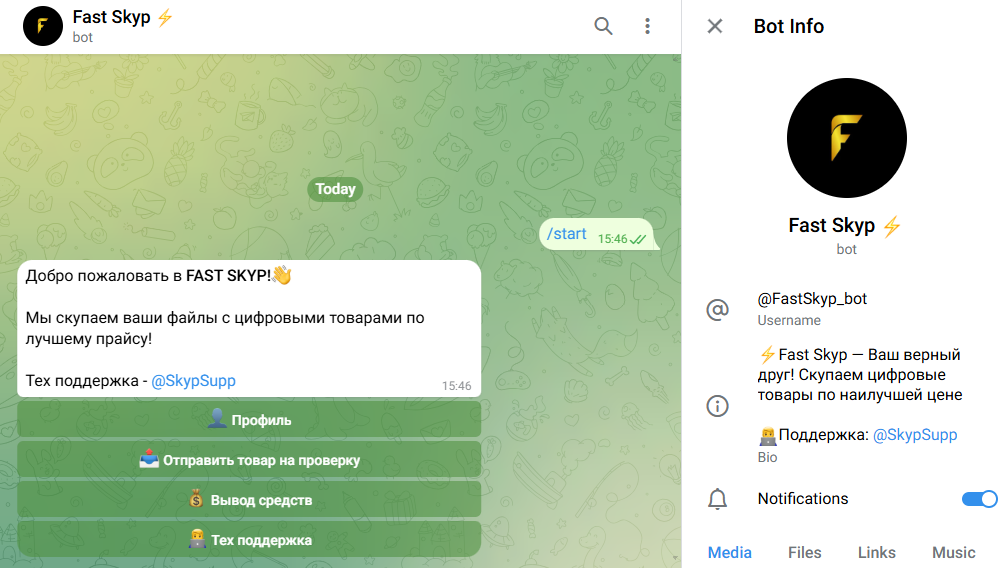Click the Тех поддержка bot button
1005x568 pixels.
(249, 540)
